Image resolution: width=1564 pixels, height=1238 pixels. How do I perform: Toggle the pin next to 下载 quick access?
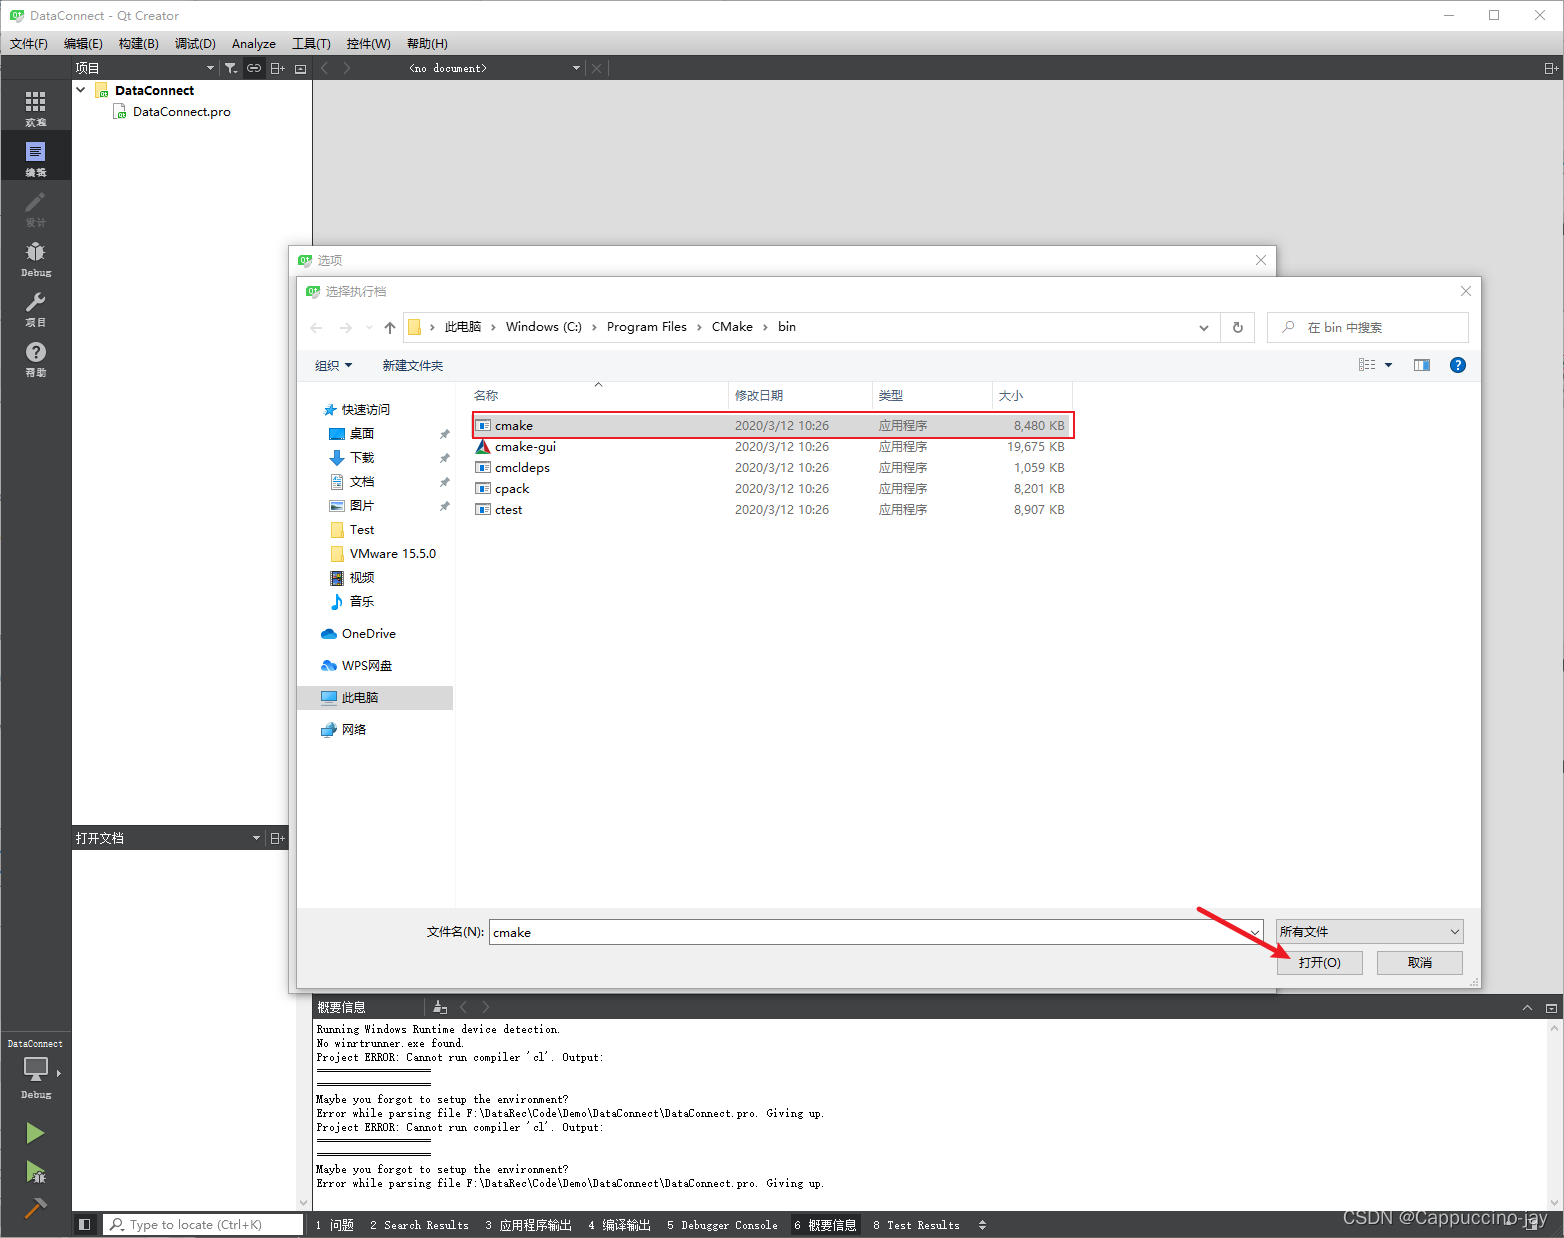443,457
